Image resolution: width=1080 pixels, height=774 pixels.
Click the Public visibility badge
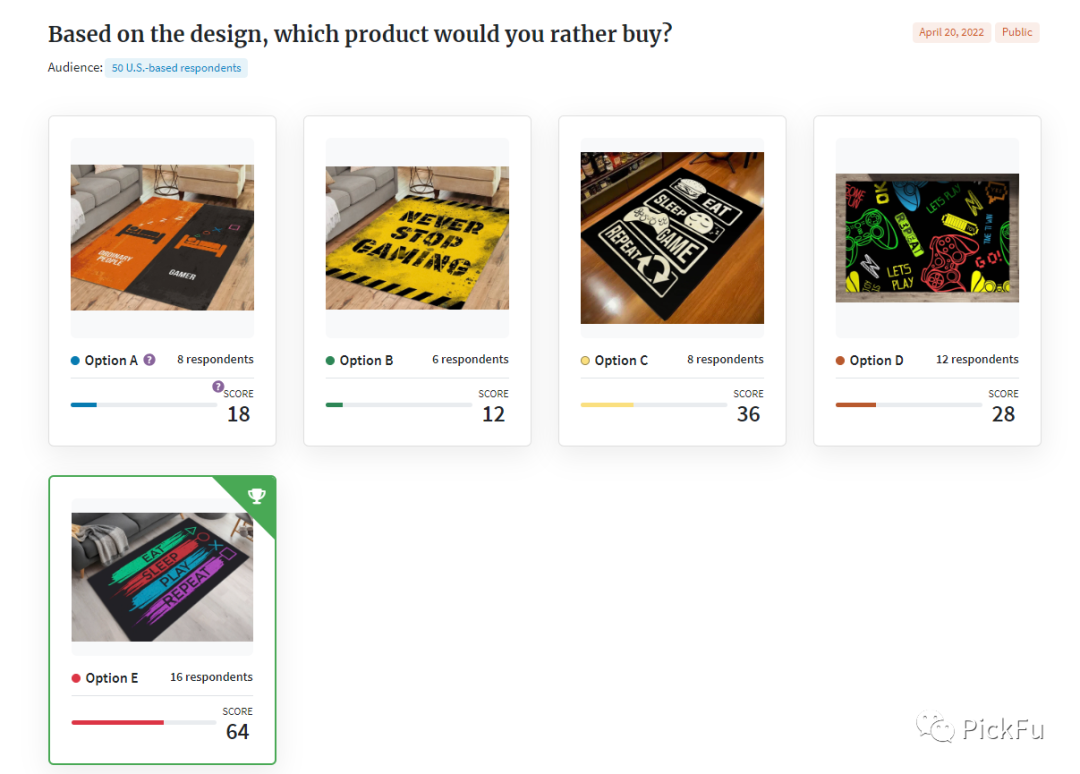(x=1017, y=32)
